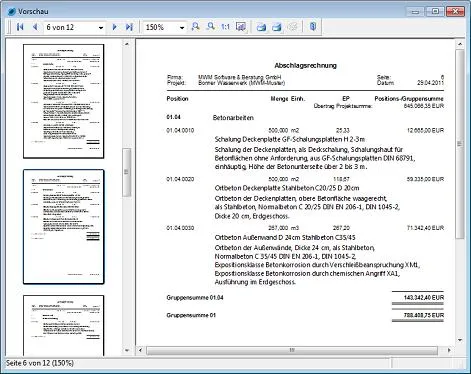
Task: Click the zoom in magnifier icon
Action: 196,27
